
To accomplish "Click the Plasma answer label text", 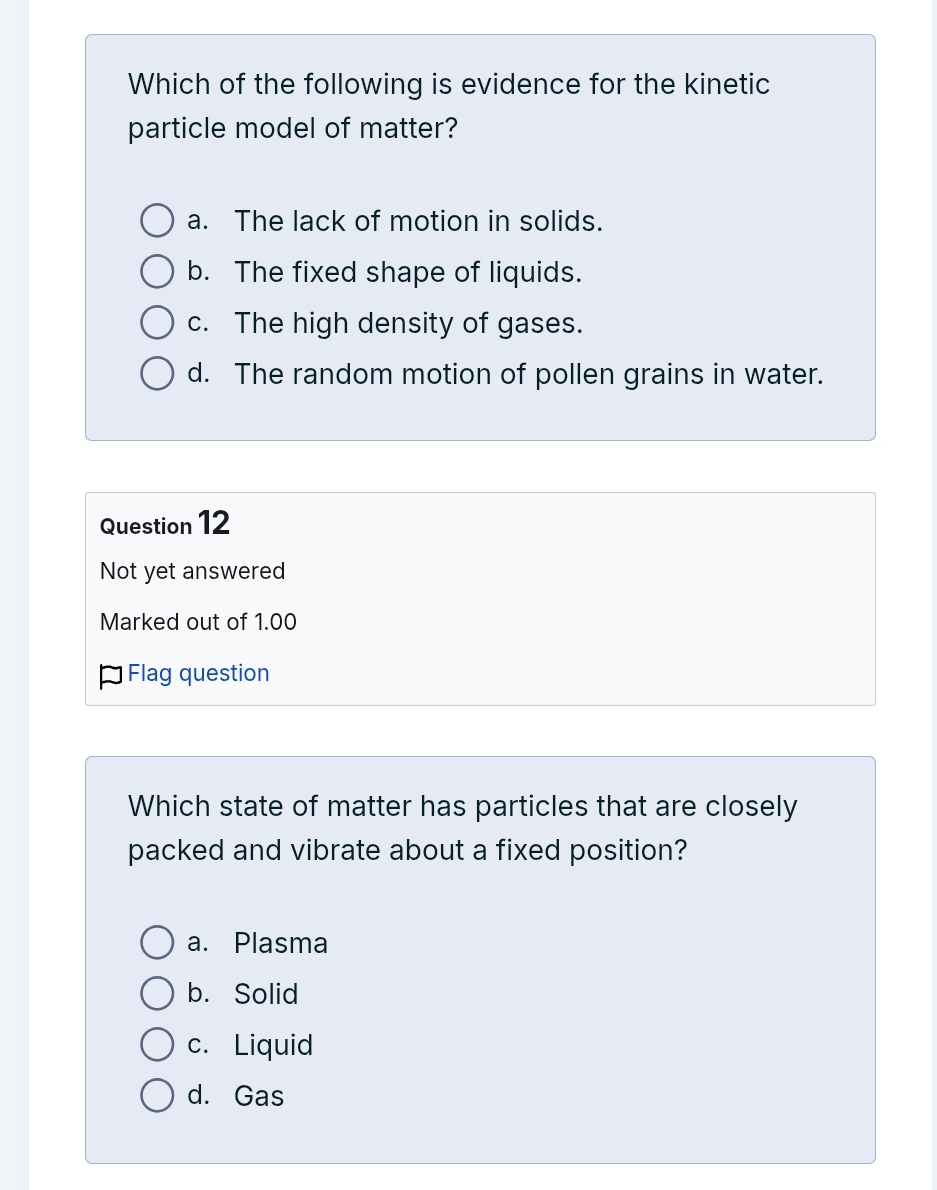I will click(280, 942).
